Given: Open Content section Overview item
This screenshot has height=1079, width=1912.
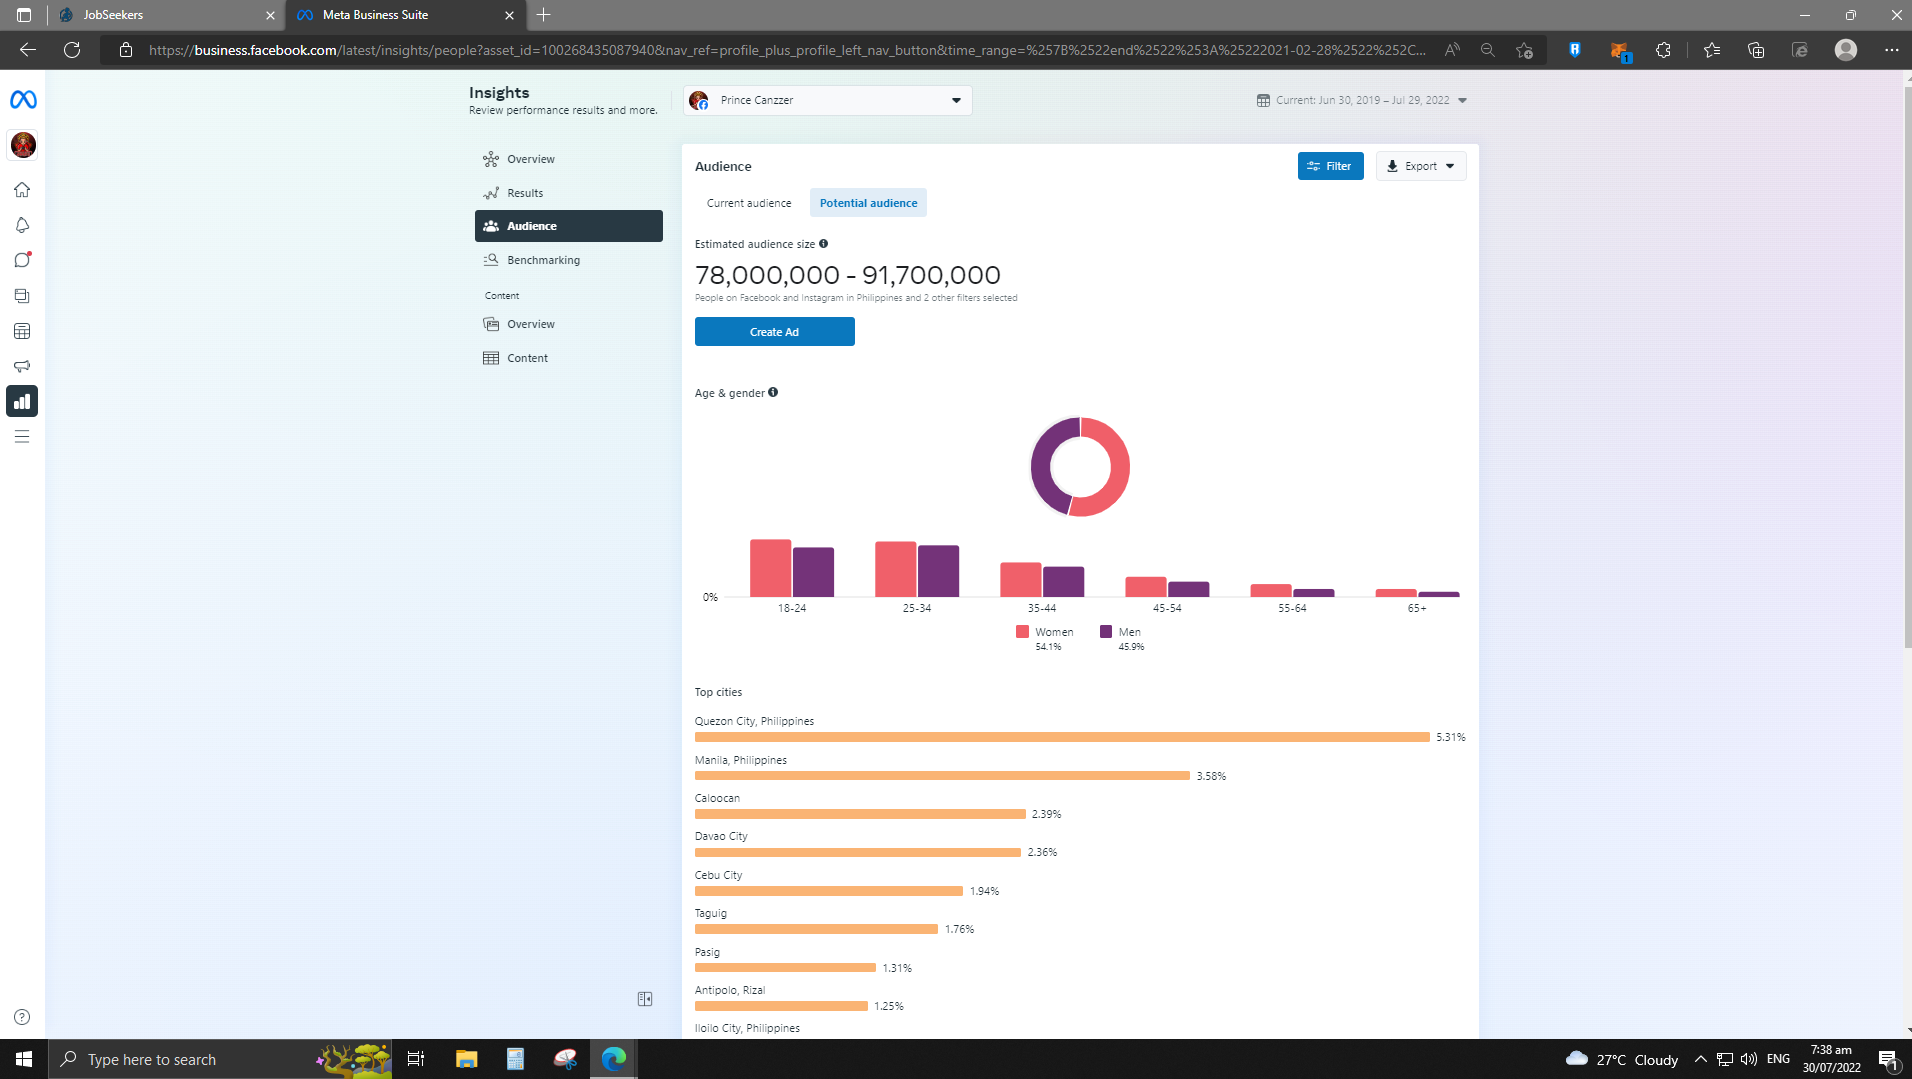Looking at the screenshot, I should (568, 324).
